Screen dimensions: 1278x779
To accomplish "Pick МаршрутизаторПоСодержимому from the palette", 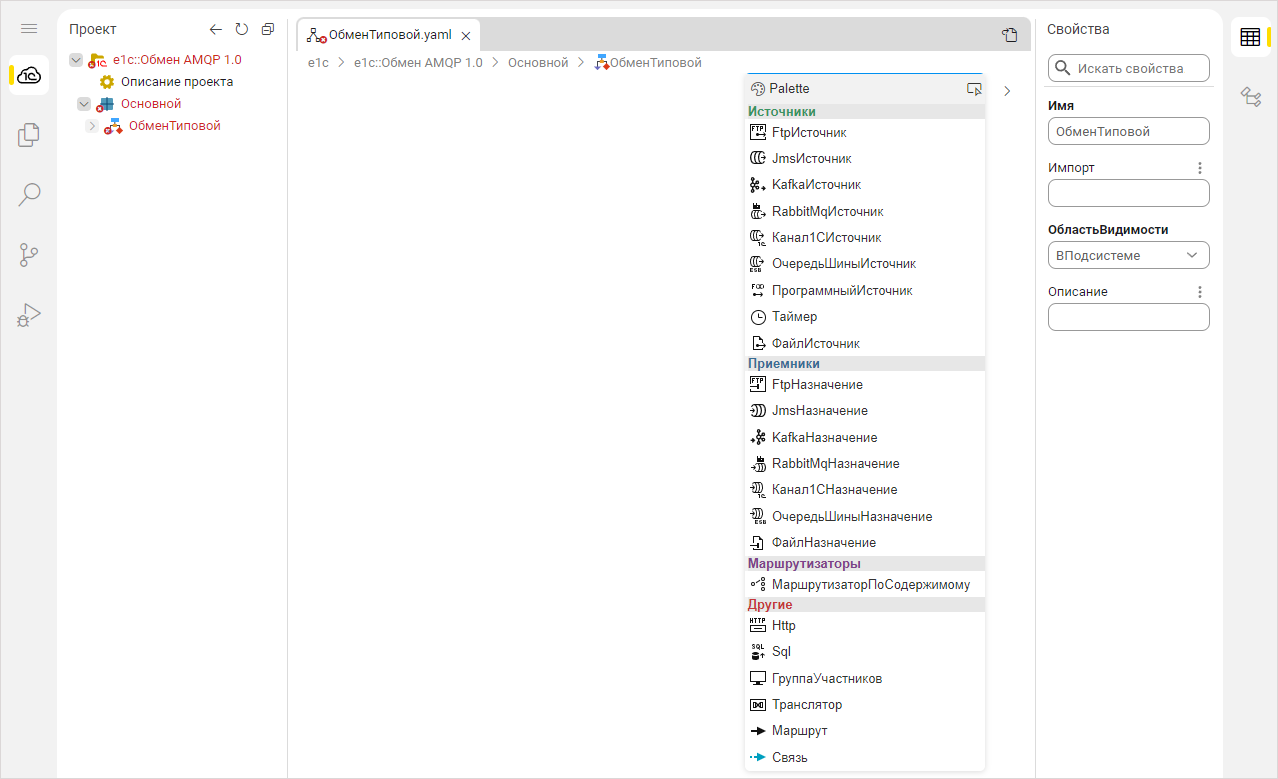I will 865,584.
